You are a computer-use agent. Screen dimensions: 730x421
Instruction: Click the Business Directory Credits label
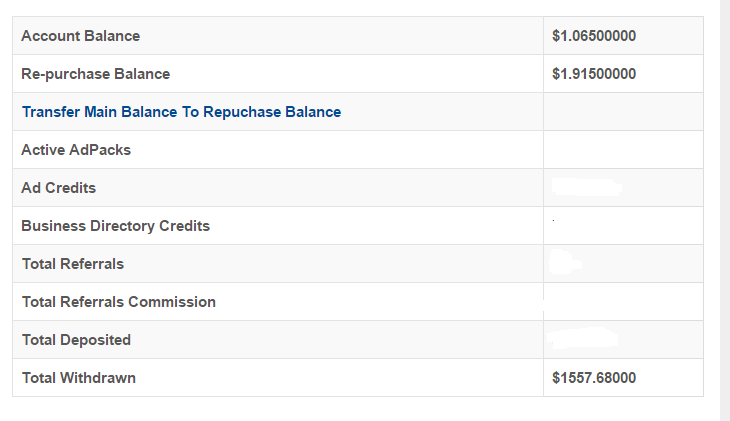point(115,226)
